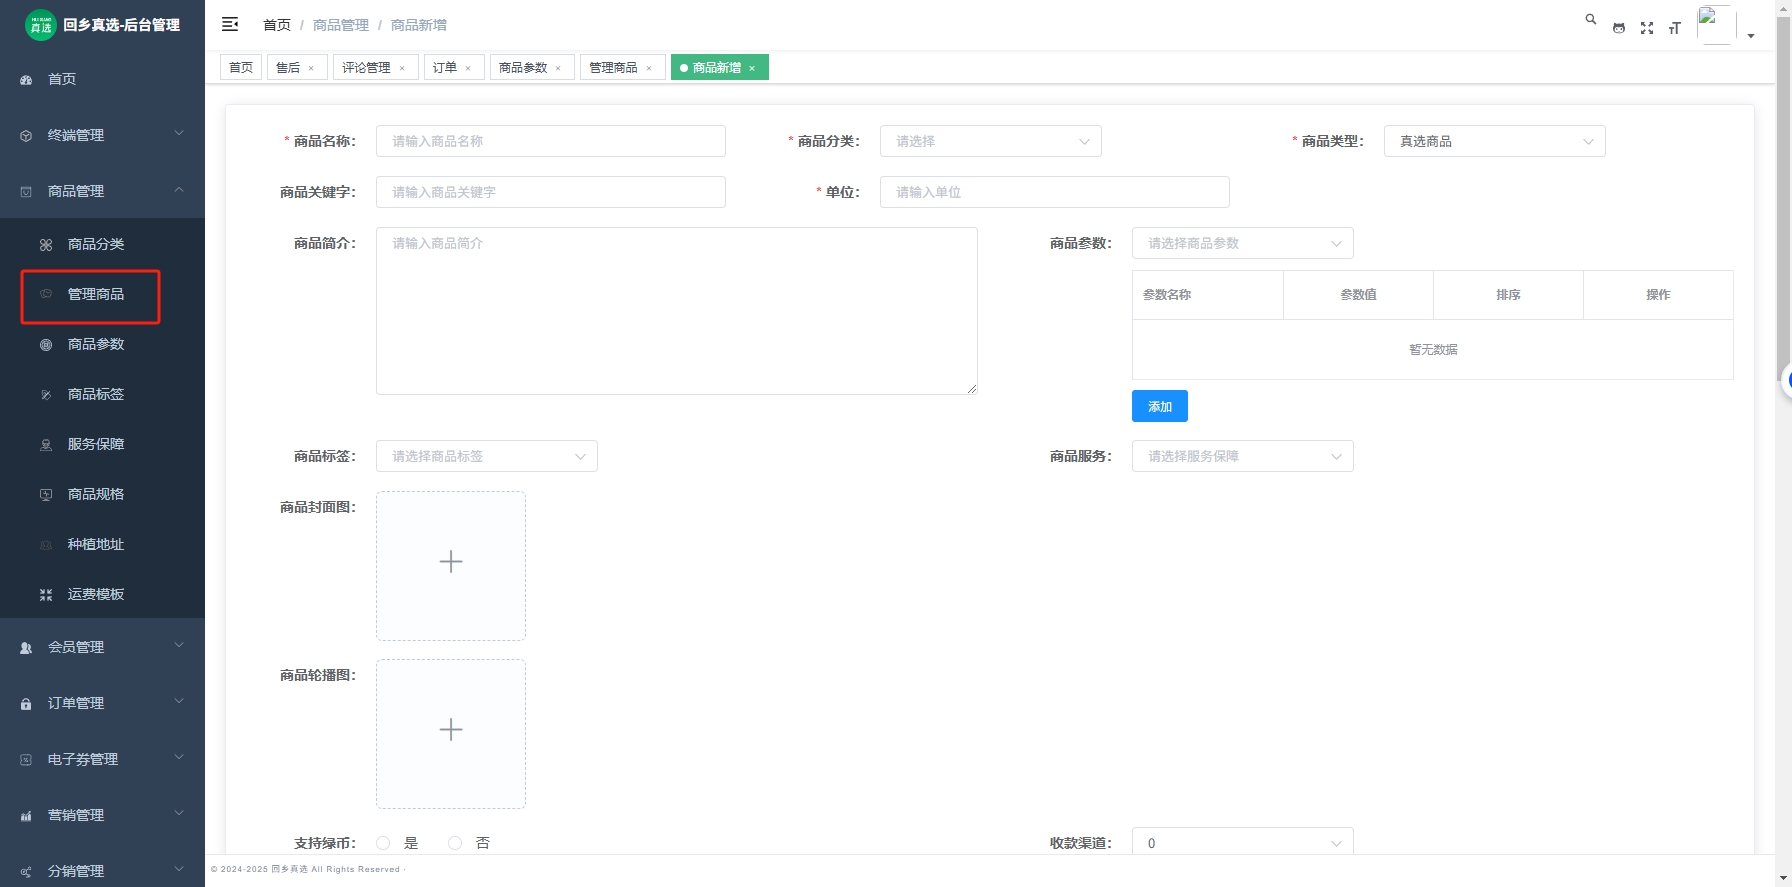This screenshot has width=1792, height=887.
Task: Open the 商品类型 dropdown showing 真选商品
Action: pyautogui.click(x=1494, y=141)
